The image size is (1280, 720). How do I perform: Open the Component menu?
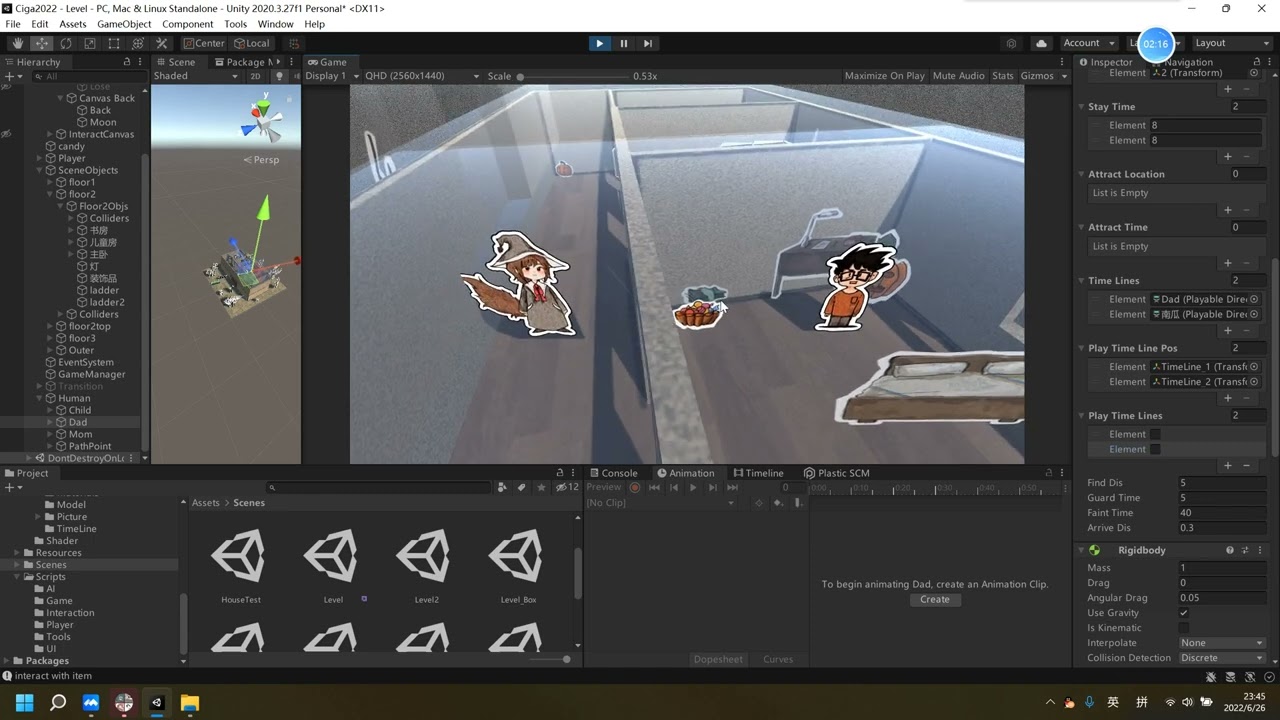[187, 24]
